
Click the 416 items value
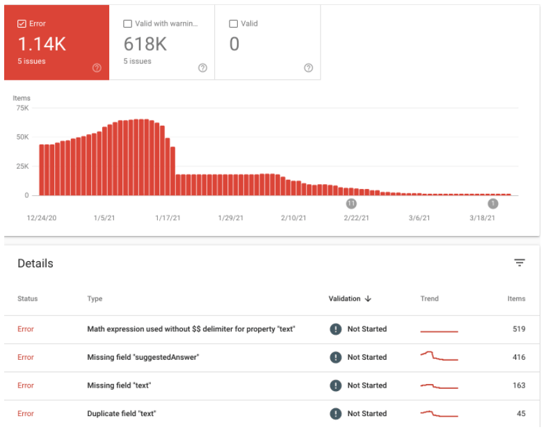click(519, 357)
